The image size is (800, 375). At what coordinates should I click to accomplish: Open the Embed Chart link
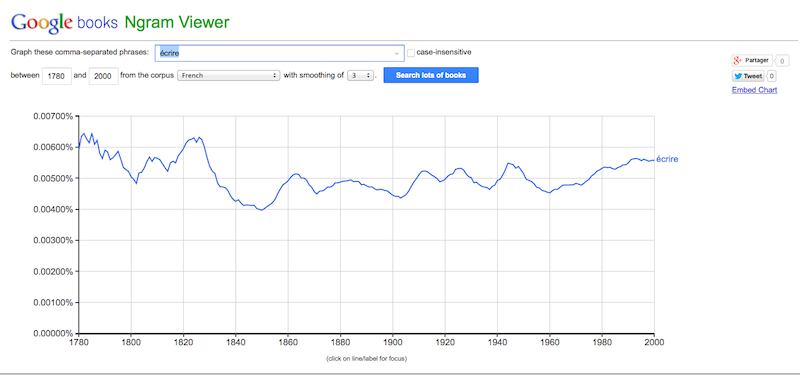pos(755,90)
